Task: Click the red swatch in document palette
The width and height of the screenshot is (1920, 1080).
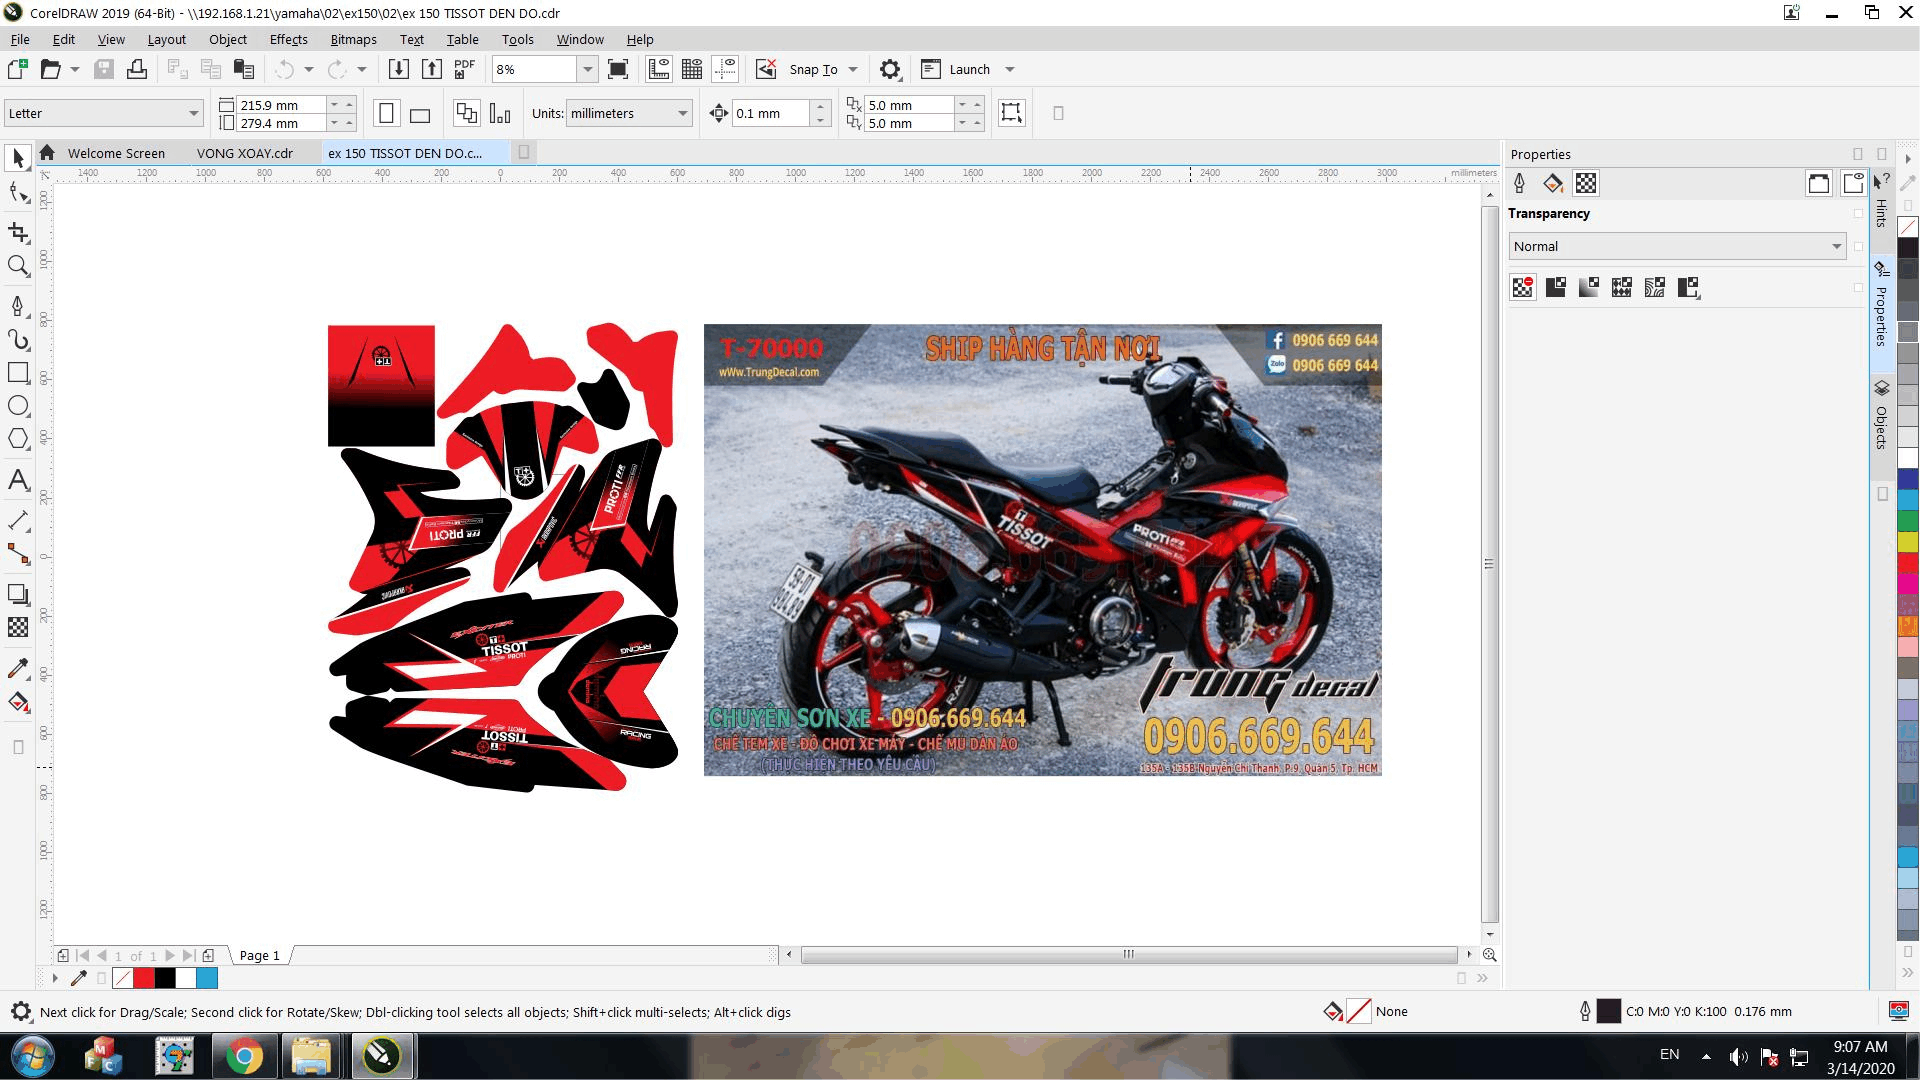Action: [x=144, y=978]
